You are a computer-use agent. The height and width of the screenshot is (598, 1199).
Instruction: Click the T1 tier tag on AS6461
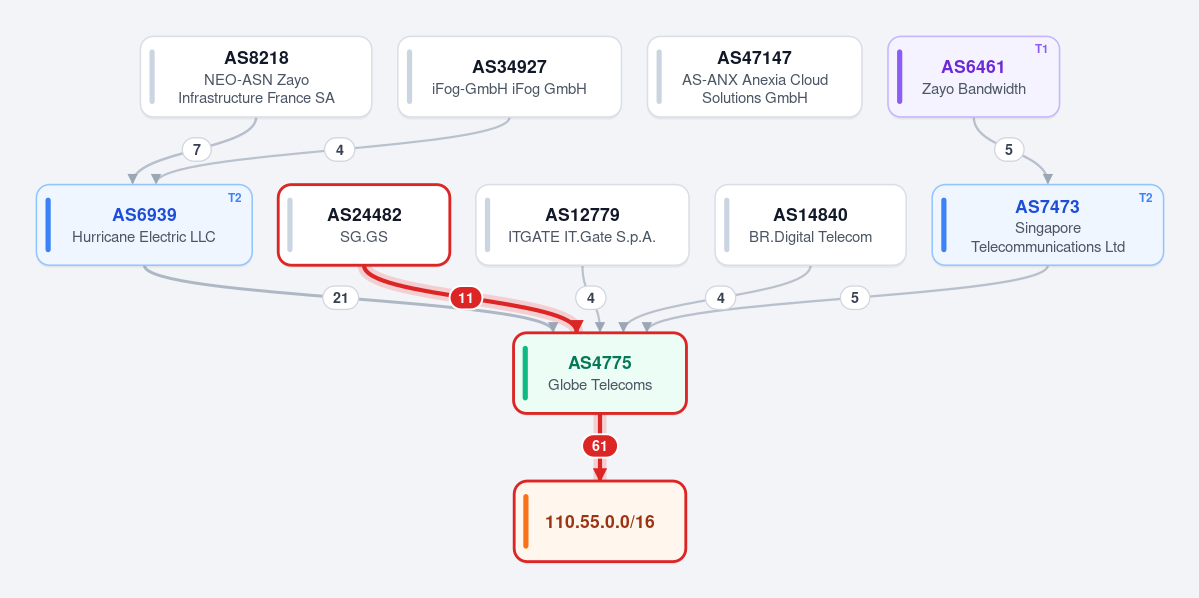1041,49
